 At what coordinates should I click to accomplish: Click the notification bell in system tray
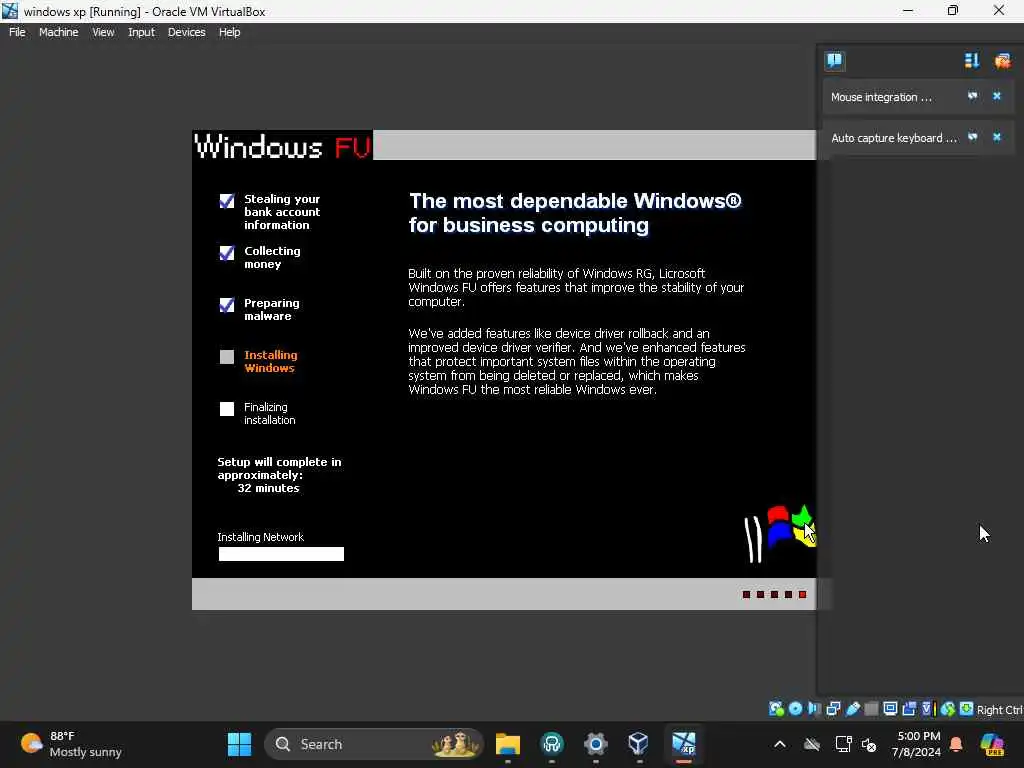pyautogui.click(x=956, y=744)
